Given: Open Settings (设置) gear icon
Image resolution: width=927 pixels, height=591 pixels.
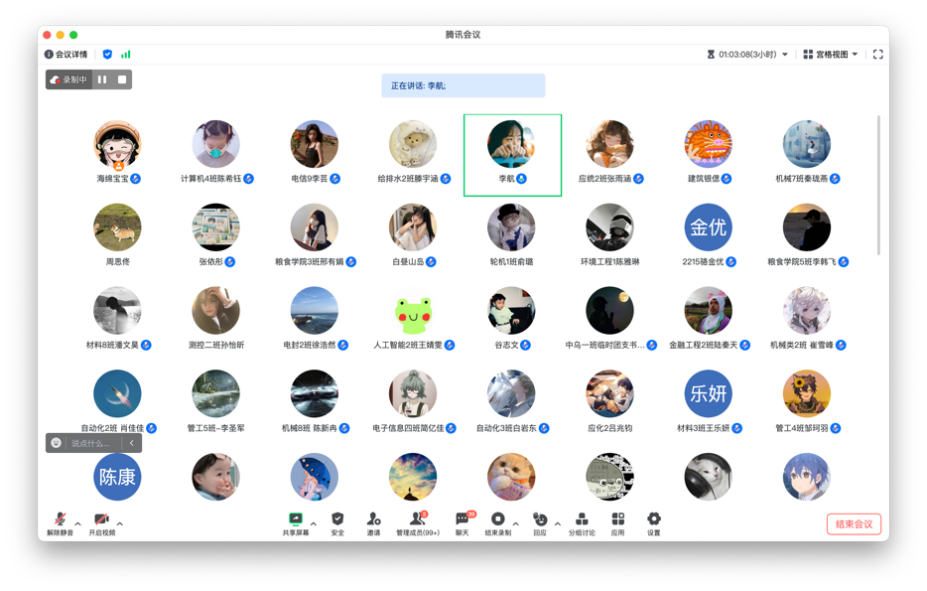Looking at the screenshot, I should pyautogui.click(x=653, y=523).
